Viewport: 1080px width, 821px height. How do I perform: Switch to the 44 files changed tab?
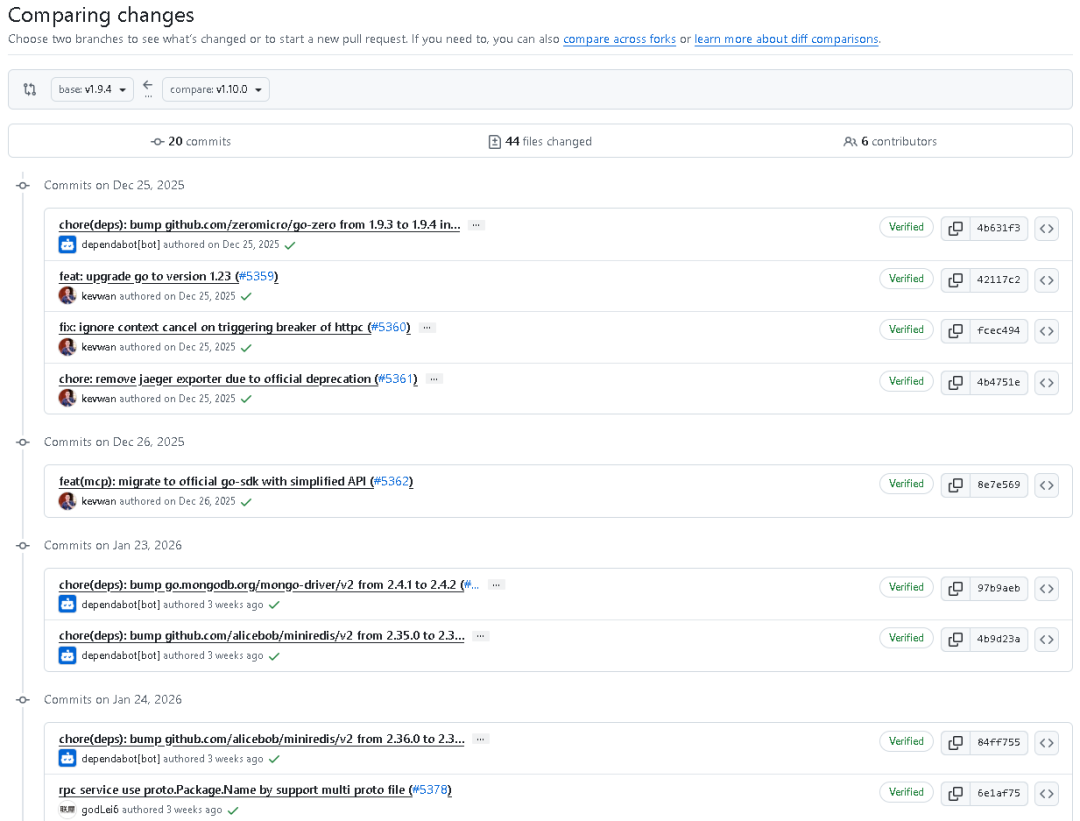[x=540, y=142]
